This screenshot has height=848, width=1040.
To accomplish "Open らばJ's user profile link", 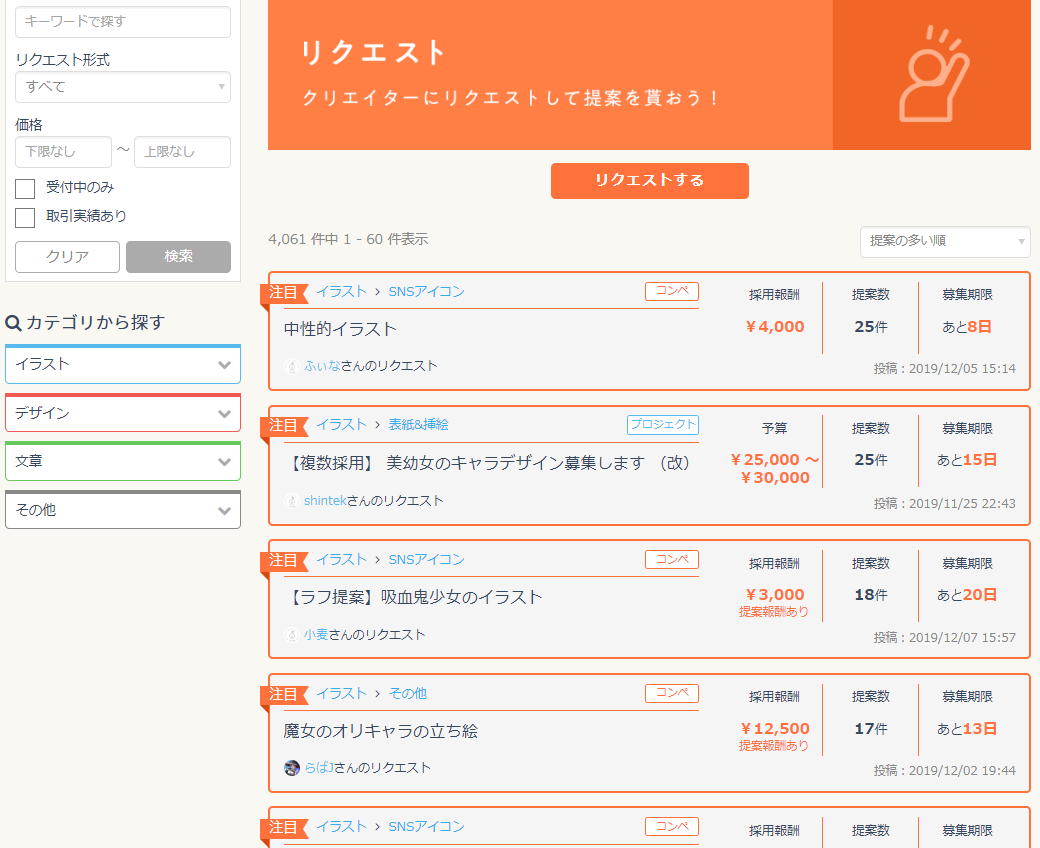I will coord(318,768).
